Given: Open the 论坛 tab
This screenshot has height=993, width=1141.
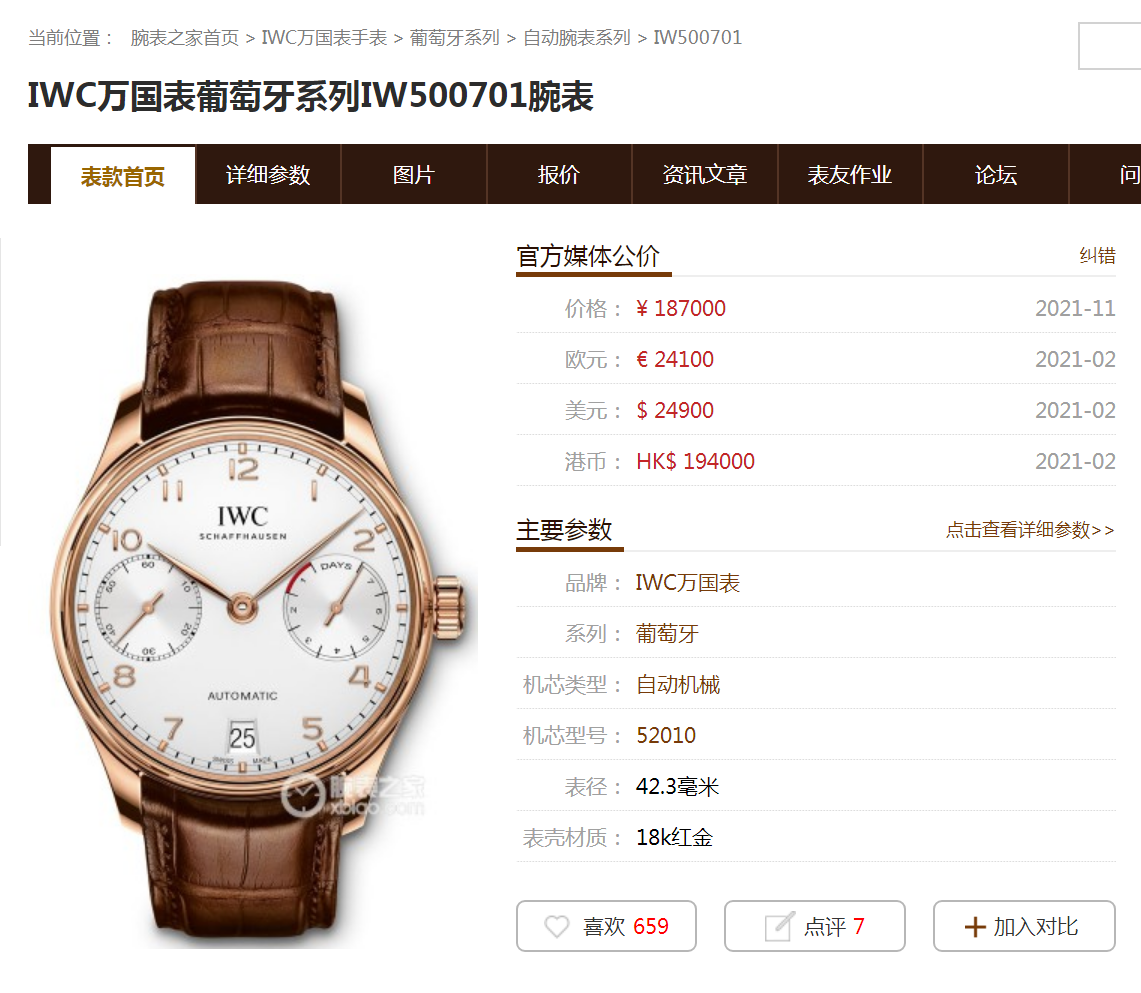Looking at the screenshot, I should tap(995, 175).
